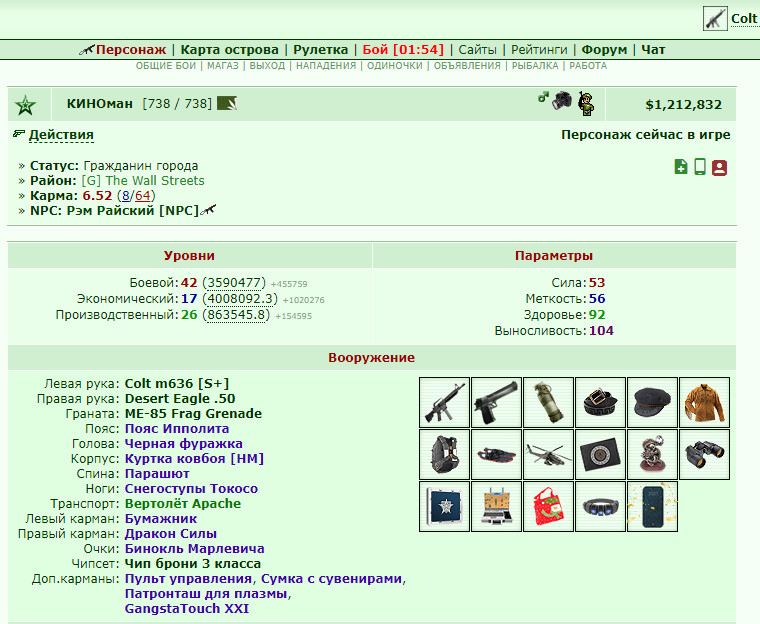The height and width of the screenshot is (624, 760).
Task: Click the dark green flag after 738 / 738
Action: point(227,103)
